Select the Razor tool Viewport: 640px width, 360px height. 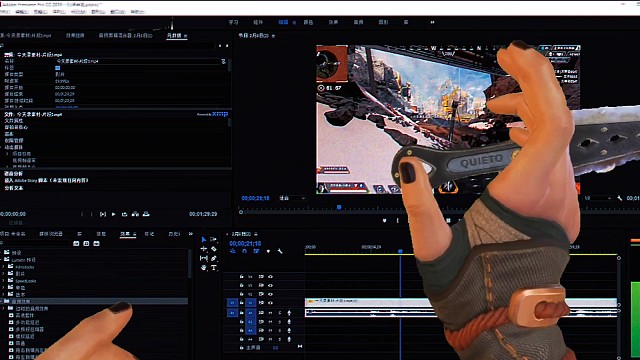pyautogui.click(x=213, y=249)
